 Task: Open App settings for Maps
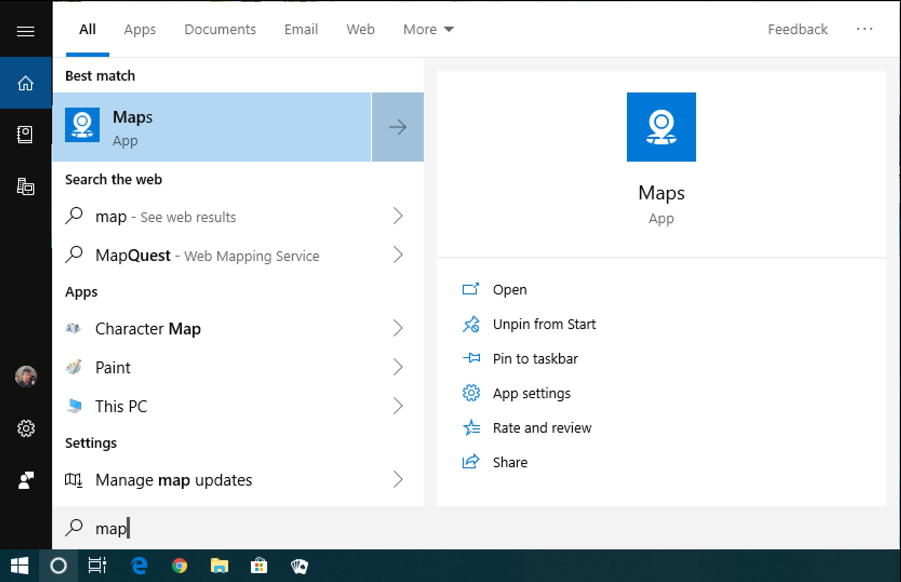point(532,393)
